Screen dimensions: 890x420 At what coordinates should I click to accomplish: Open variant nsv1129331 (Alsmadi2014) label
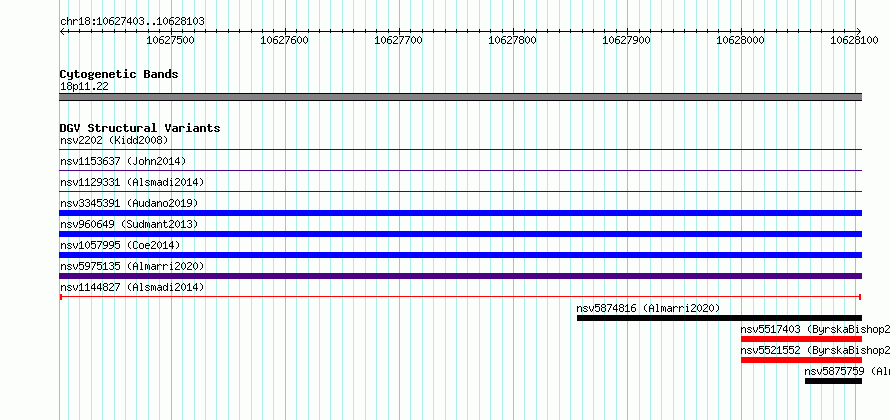[132, 182]
